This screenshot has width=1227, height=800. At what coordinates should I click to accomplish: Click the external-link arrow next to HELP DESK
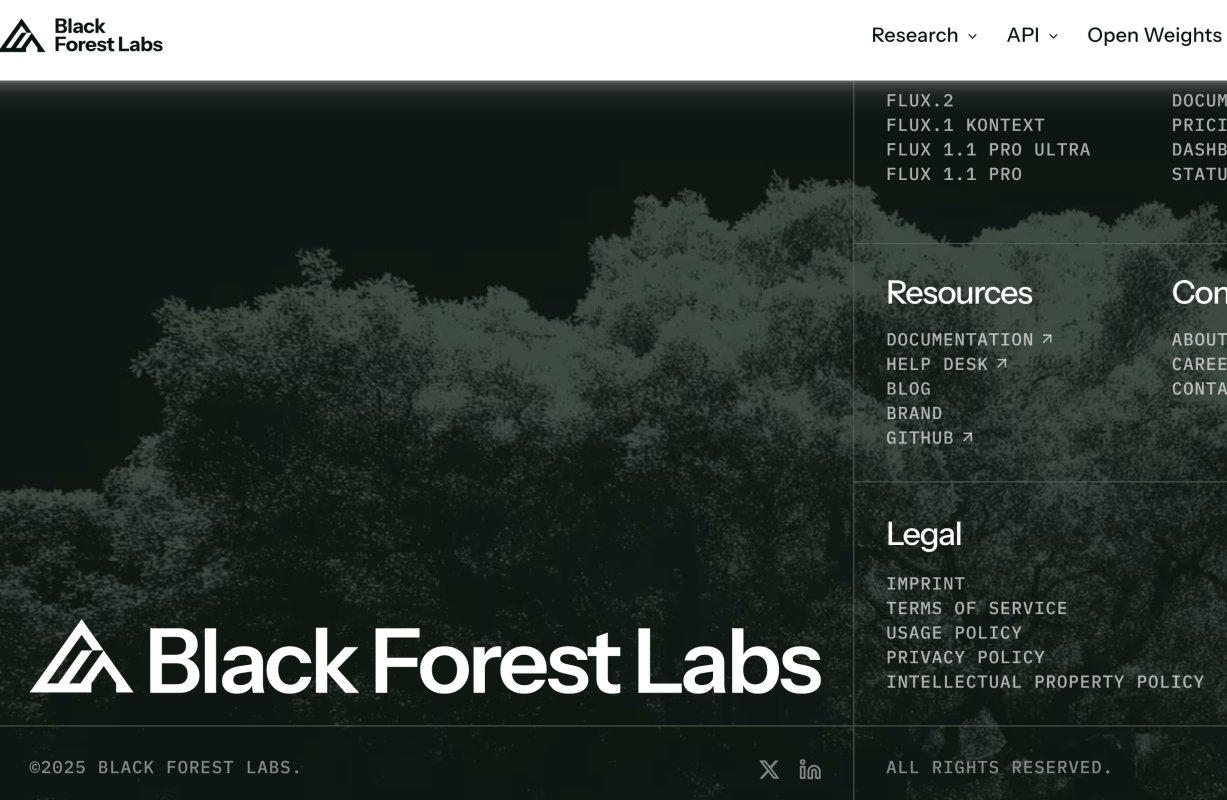[1001, 363]
